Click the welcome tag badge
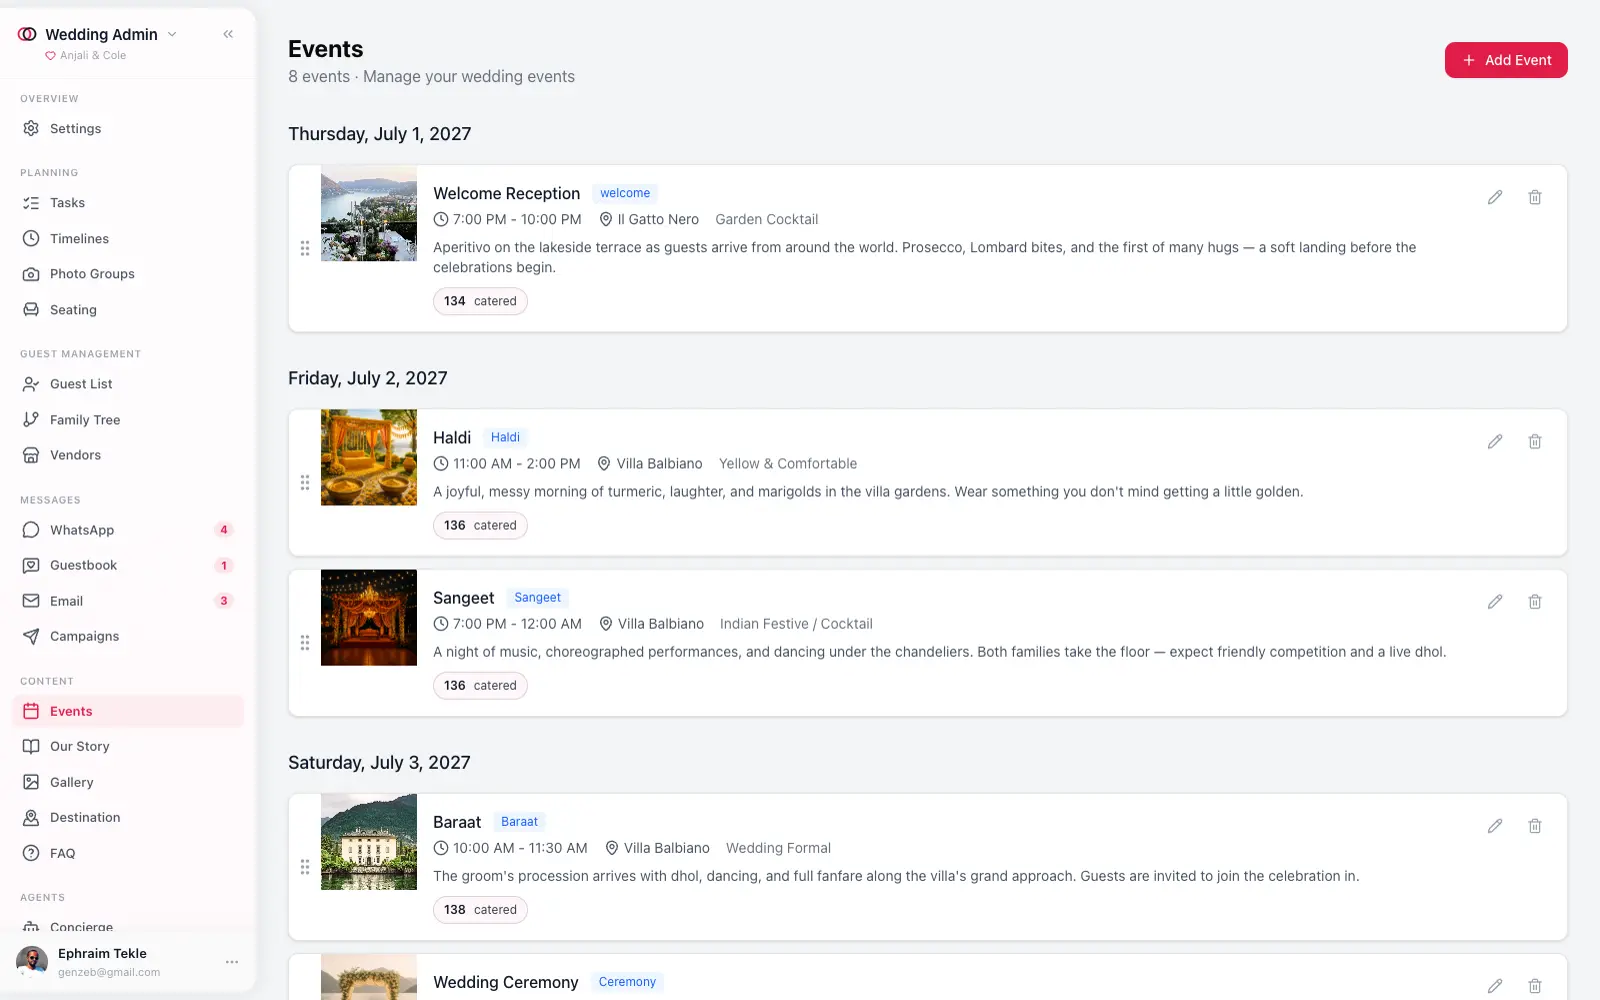 click(x=625, y=193)
